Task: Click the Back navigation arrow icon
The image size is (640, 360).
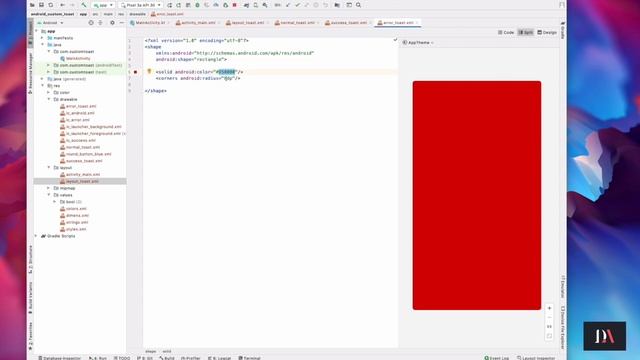Action: point(62,5)
